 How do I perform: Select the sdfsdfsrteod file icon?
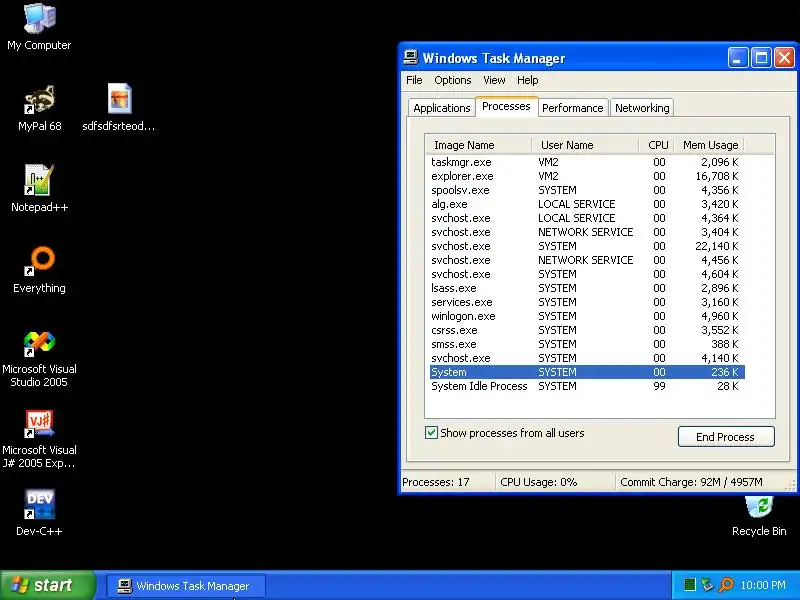coord(119,108)
